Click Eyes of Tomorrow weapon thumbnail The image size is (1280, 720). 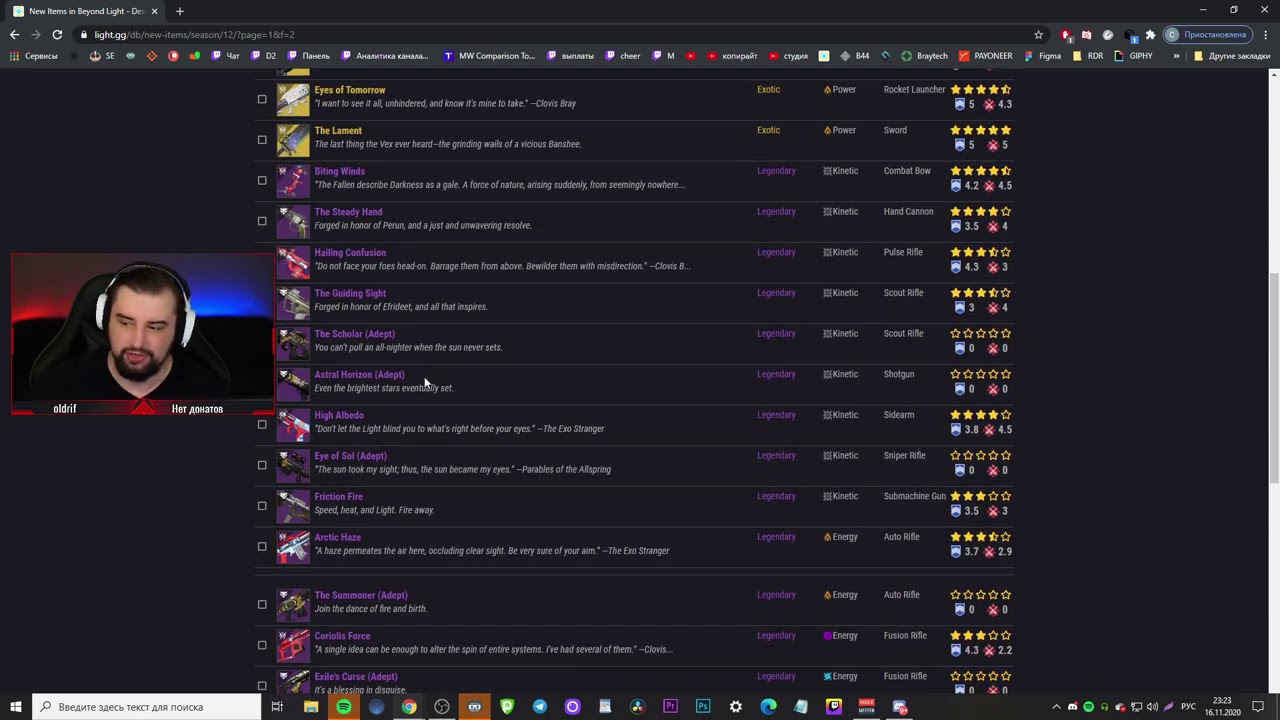(x=293, y=99)
